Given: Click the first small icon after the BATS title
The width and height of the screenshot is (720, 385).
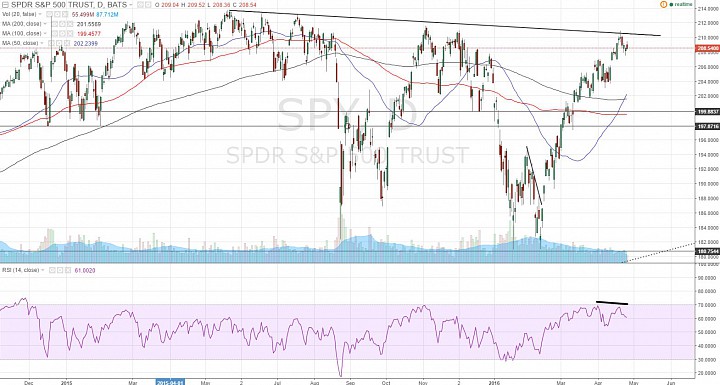Looking at the screenshot, I should 140,5.
